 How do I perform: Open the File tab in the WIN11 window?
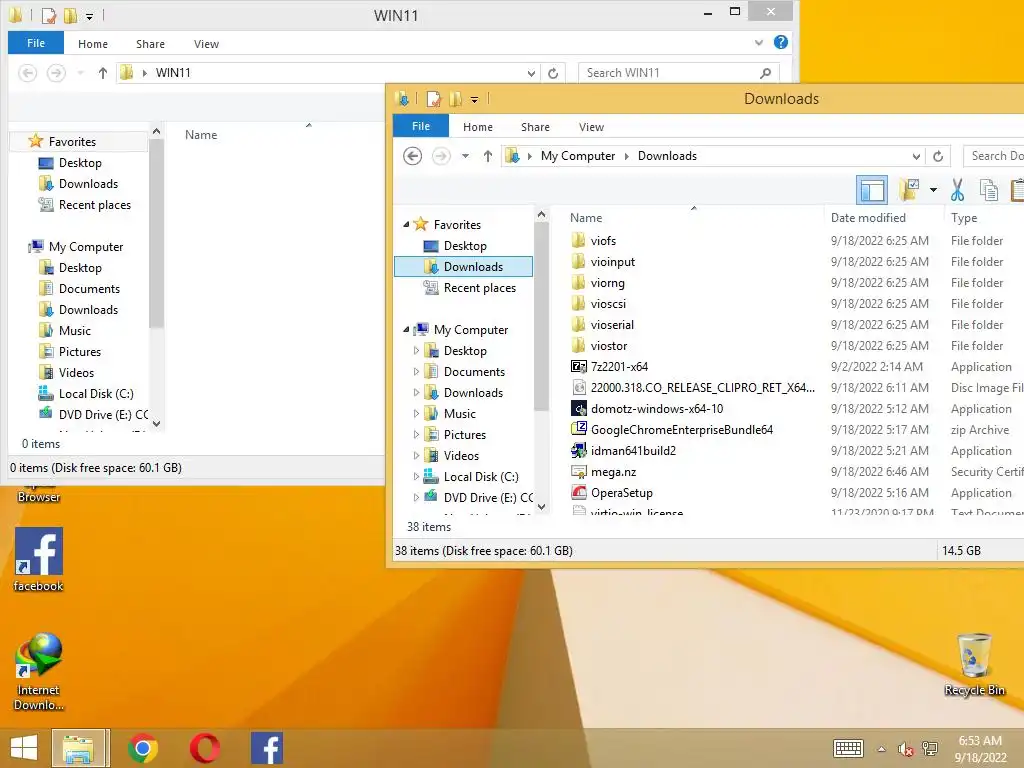36,43
